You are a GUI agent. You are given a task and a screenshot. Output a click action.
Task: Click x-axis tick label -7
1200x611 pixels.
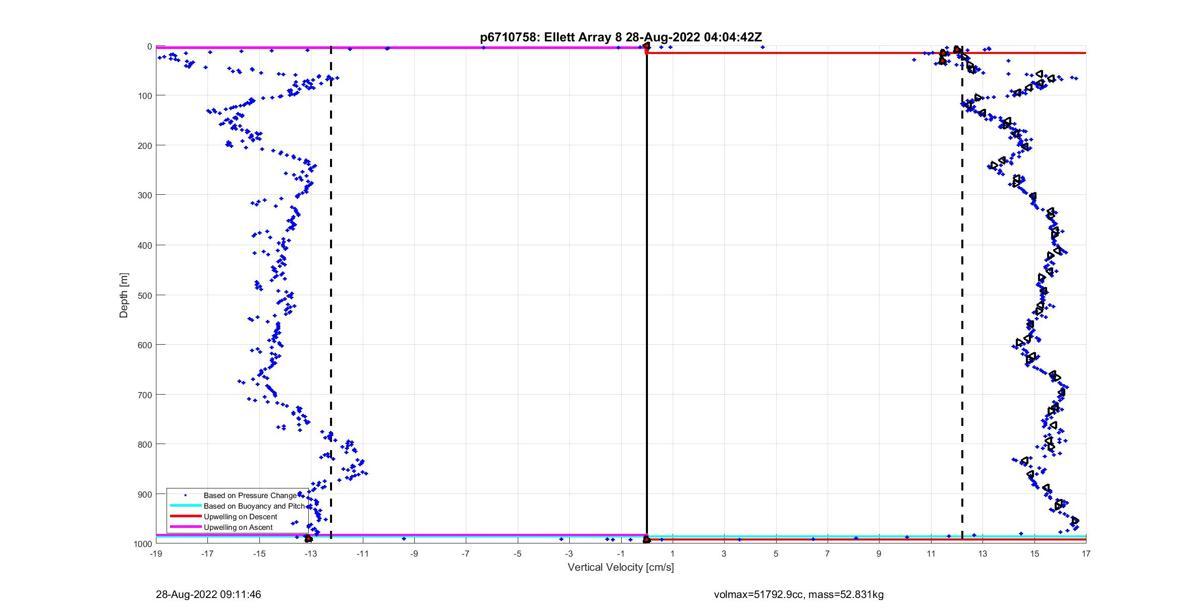click(466, 553)
